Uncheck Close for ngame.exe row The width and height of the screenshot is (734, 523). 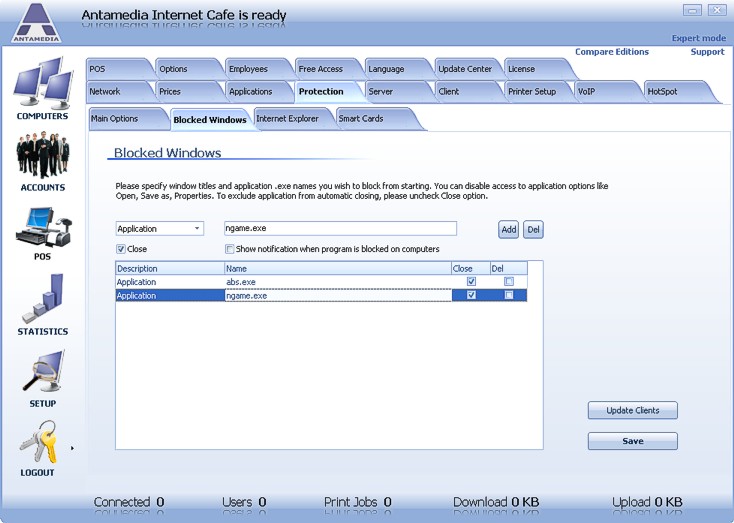471,295
